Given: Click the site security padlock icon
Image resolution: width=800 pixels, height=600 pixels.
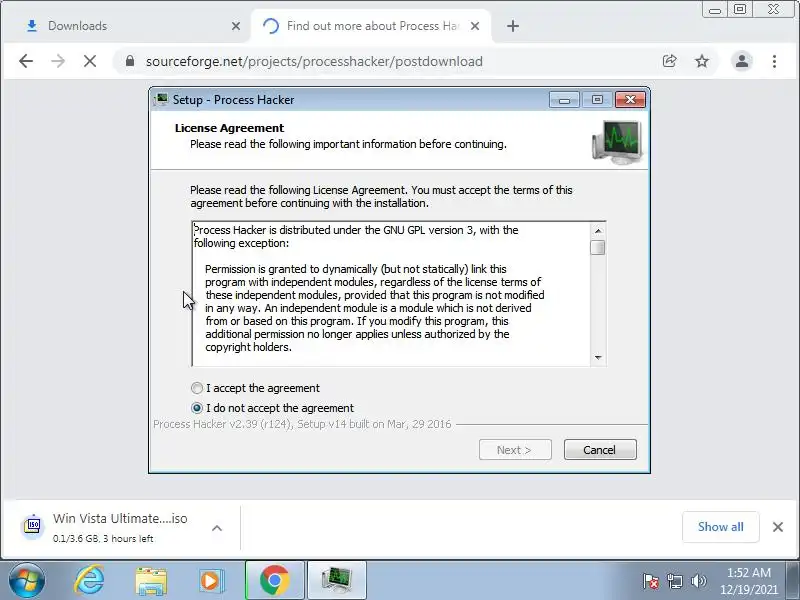Looking at the screenshot, I should pyautogui.click(x=130, y=61).
